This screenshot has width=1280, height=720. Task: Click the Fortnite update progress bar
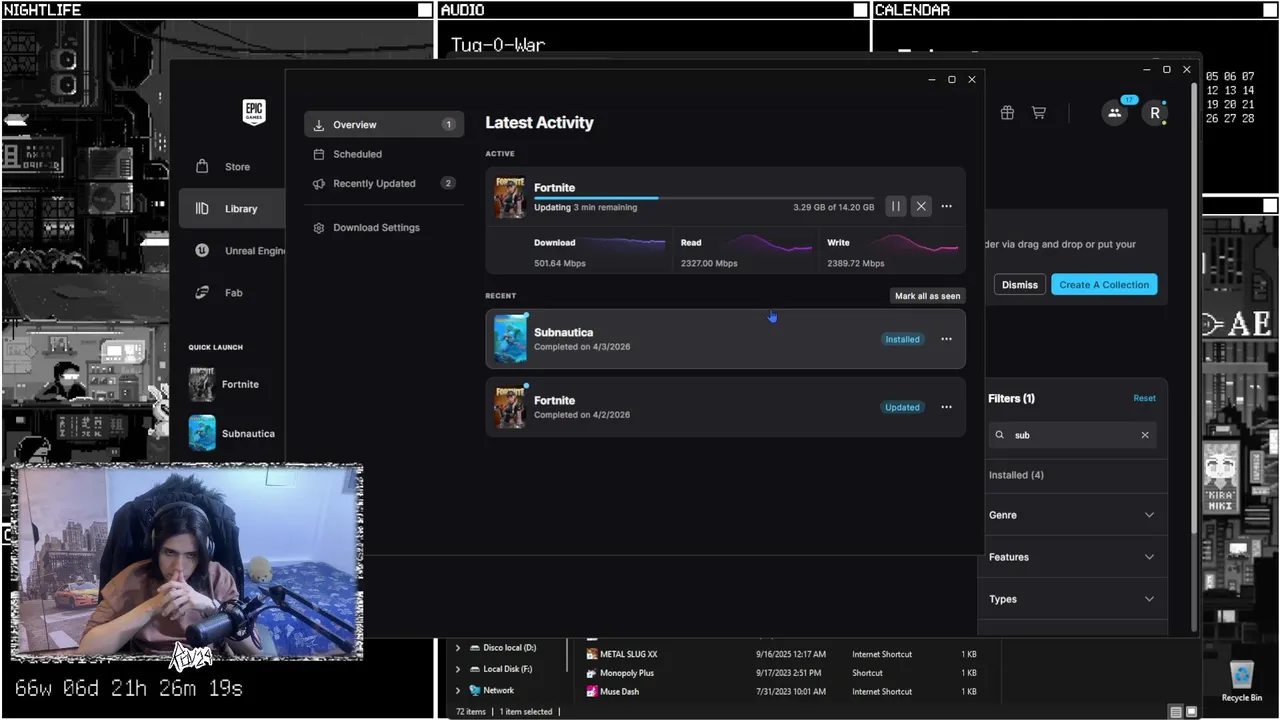coord(704,198)
